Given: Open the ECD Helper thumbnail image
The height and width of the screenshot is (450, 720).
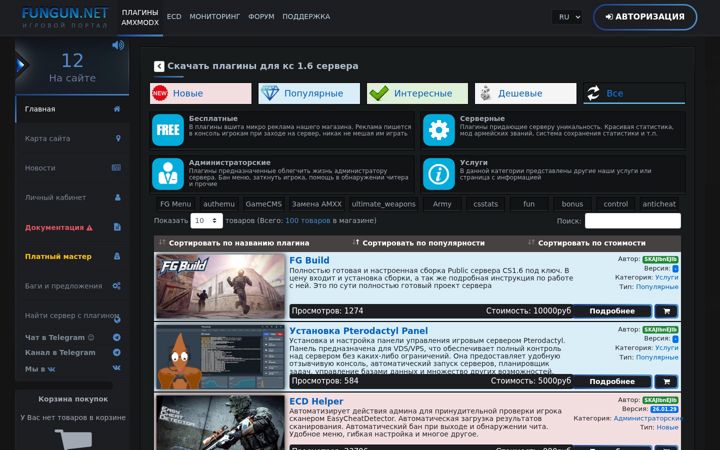Looking at the screenshot, I should point(220,422).
